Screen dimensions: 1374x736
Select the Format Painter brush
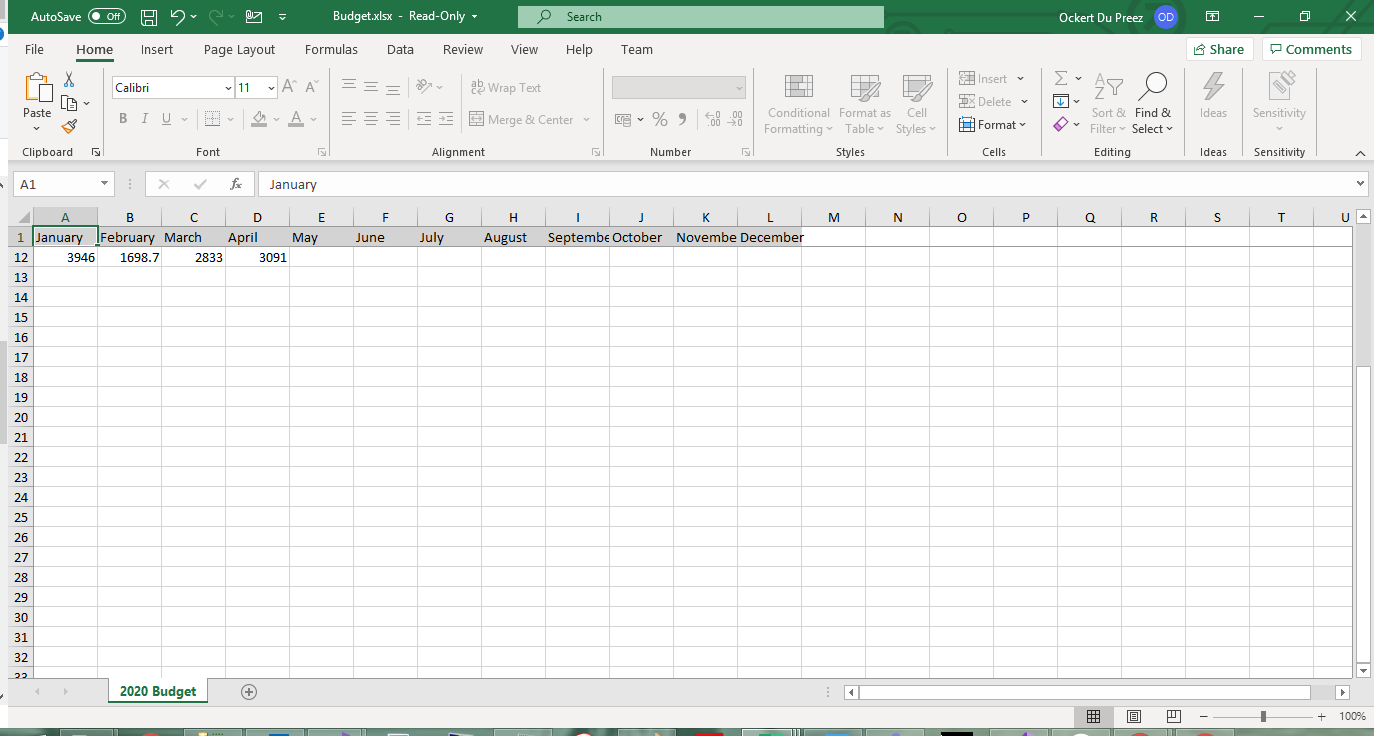click(69, 126)
